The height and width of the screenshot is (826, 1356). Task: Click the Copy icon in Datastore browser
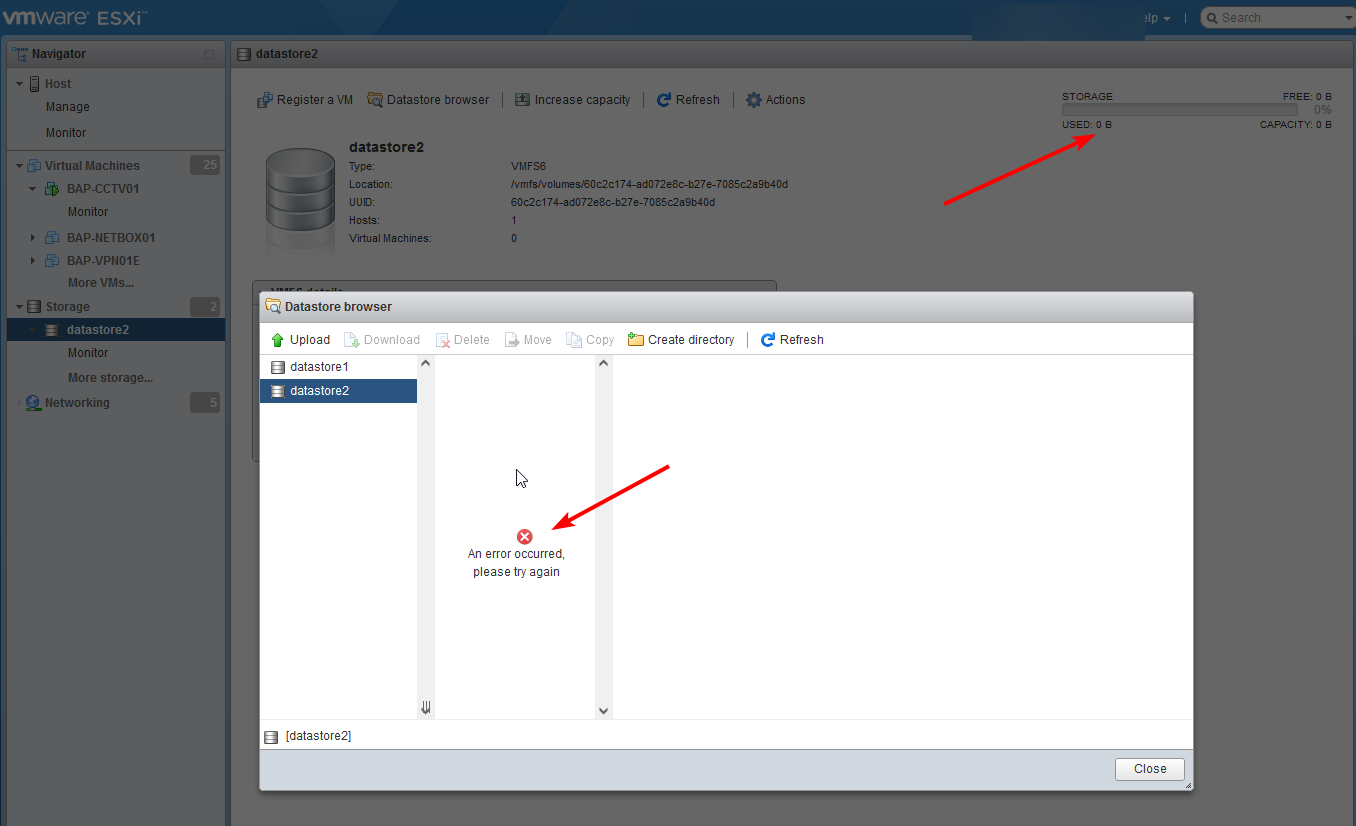pos(572,339)
